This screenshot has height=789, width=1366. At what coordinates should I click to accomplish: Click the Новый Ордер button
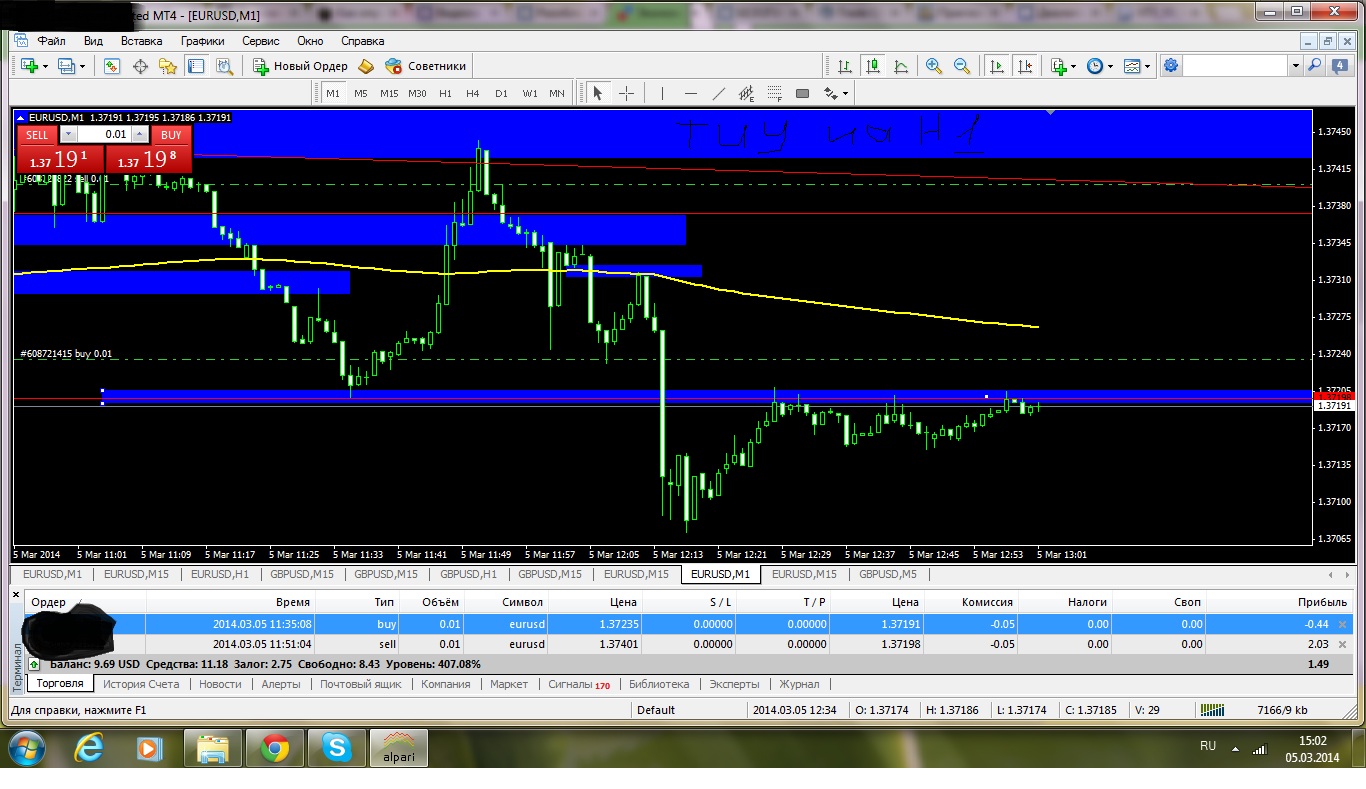click(300, 66)
